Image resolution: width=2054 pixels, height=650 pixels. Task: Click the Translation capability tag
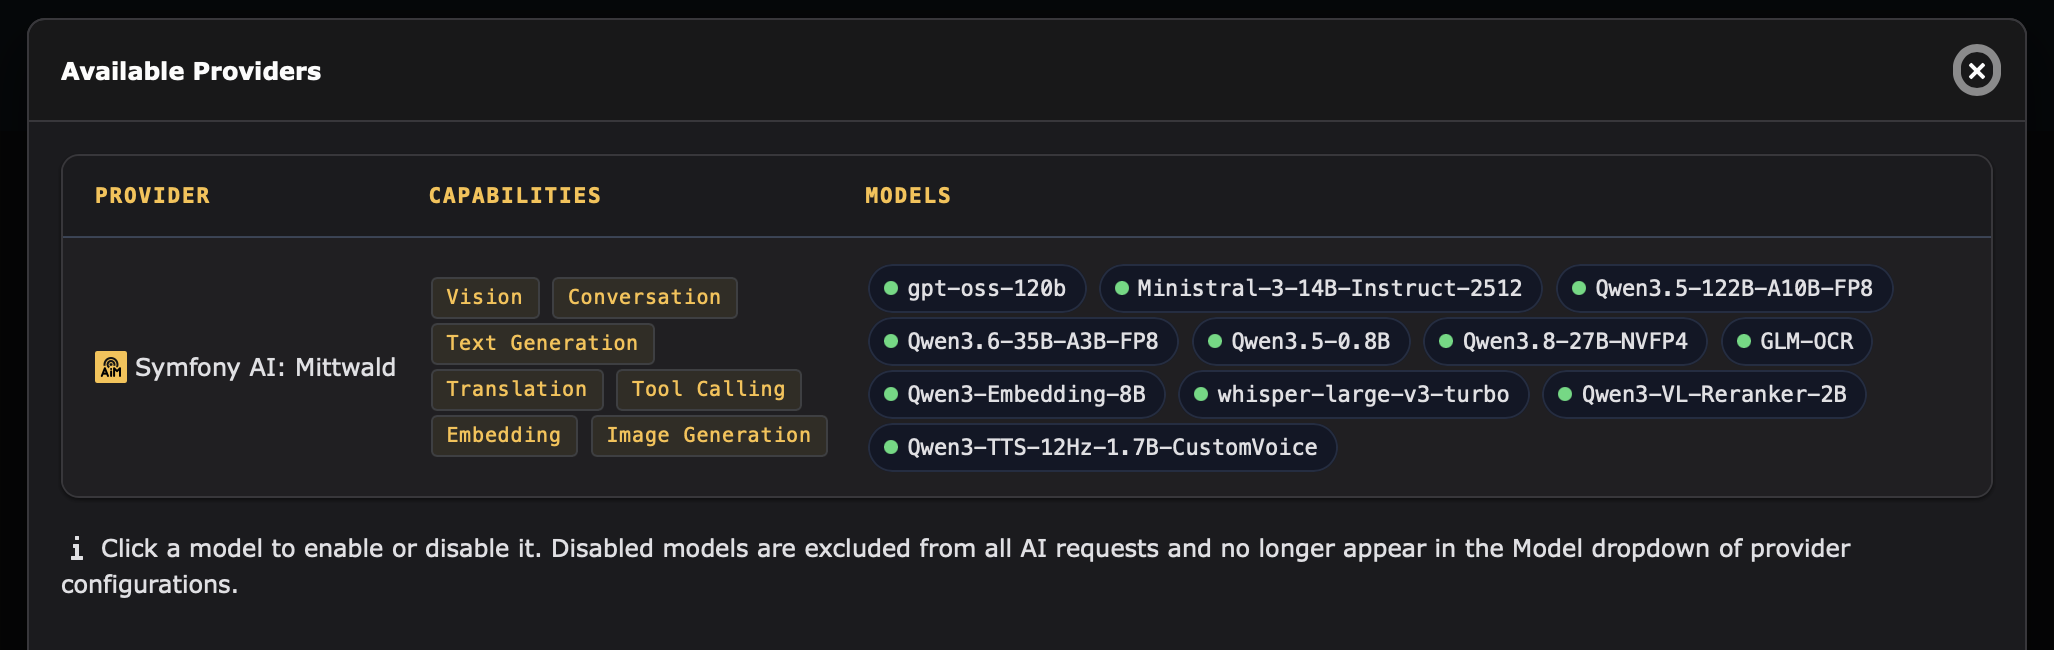[517, 390]
